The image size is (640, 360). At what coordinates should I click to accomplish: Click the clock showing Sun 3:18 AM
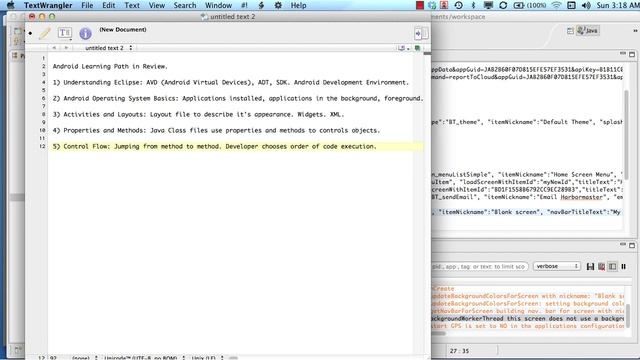pos(617,5)
